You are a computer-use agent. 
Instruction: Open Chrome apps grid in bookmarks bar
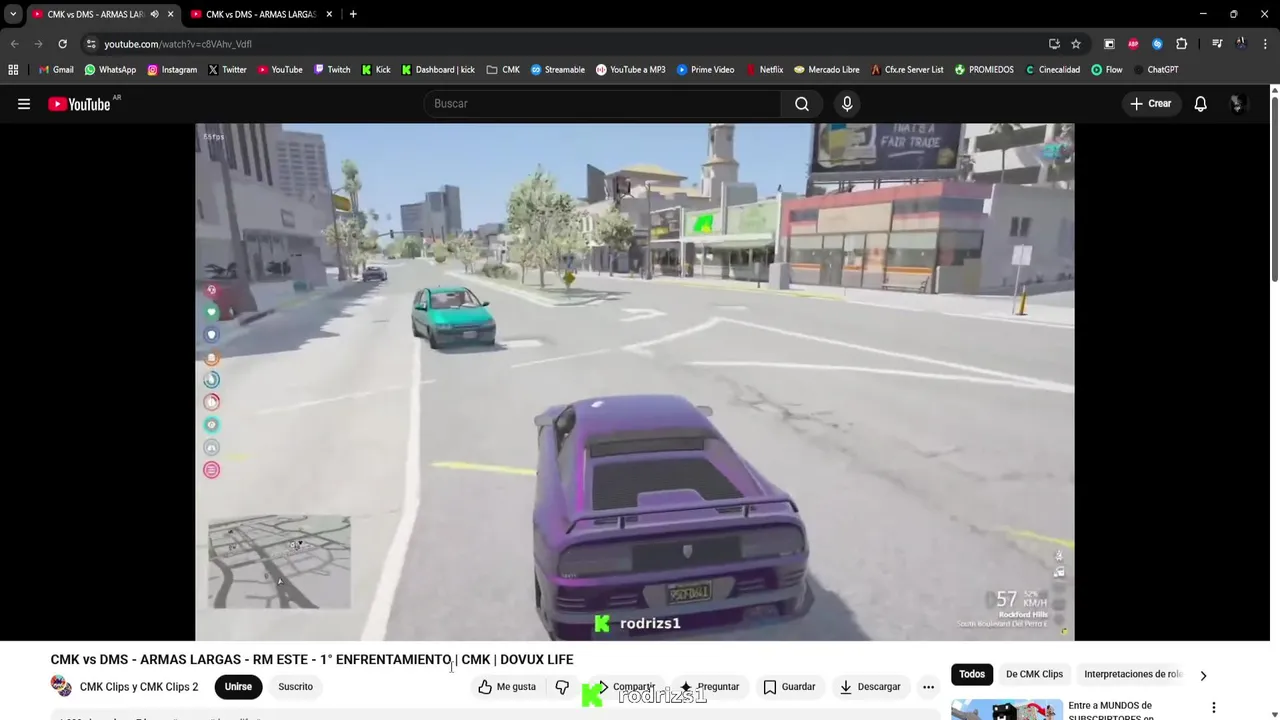point(13,70)
